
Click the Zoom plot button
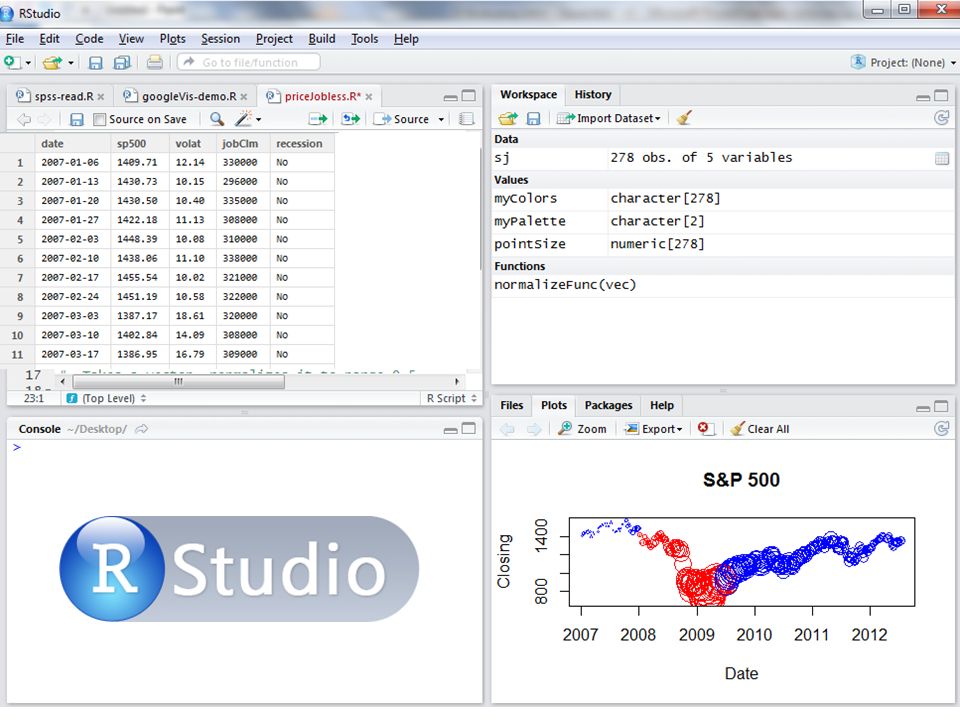coord(582,429)
